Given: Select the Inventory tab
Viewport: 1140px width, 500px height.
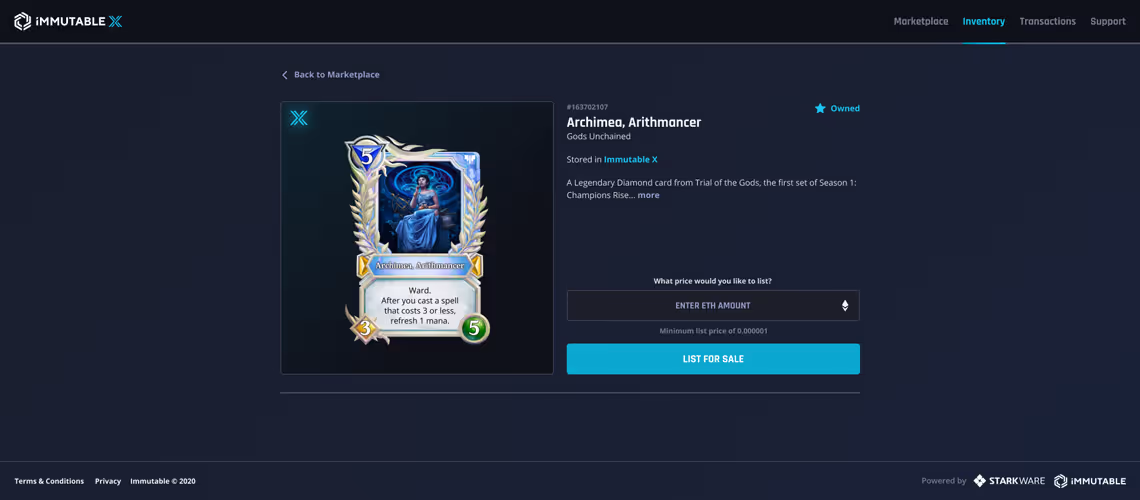Looking at the screenshot, I should pos(984,22).
